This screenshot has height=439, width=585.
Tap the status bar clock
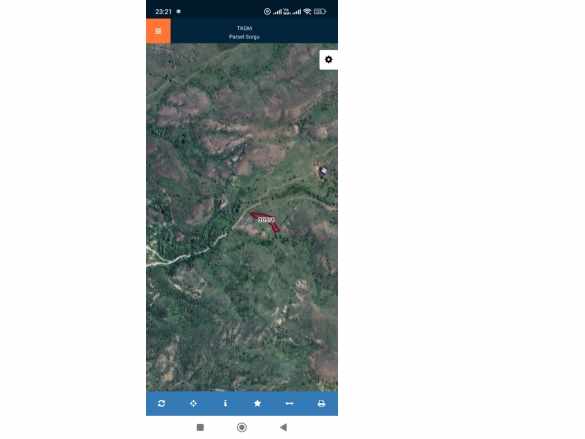[163, 12]
